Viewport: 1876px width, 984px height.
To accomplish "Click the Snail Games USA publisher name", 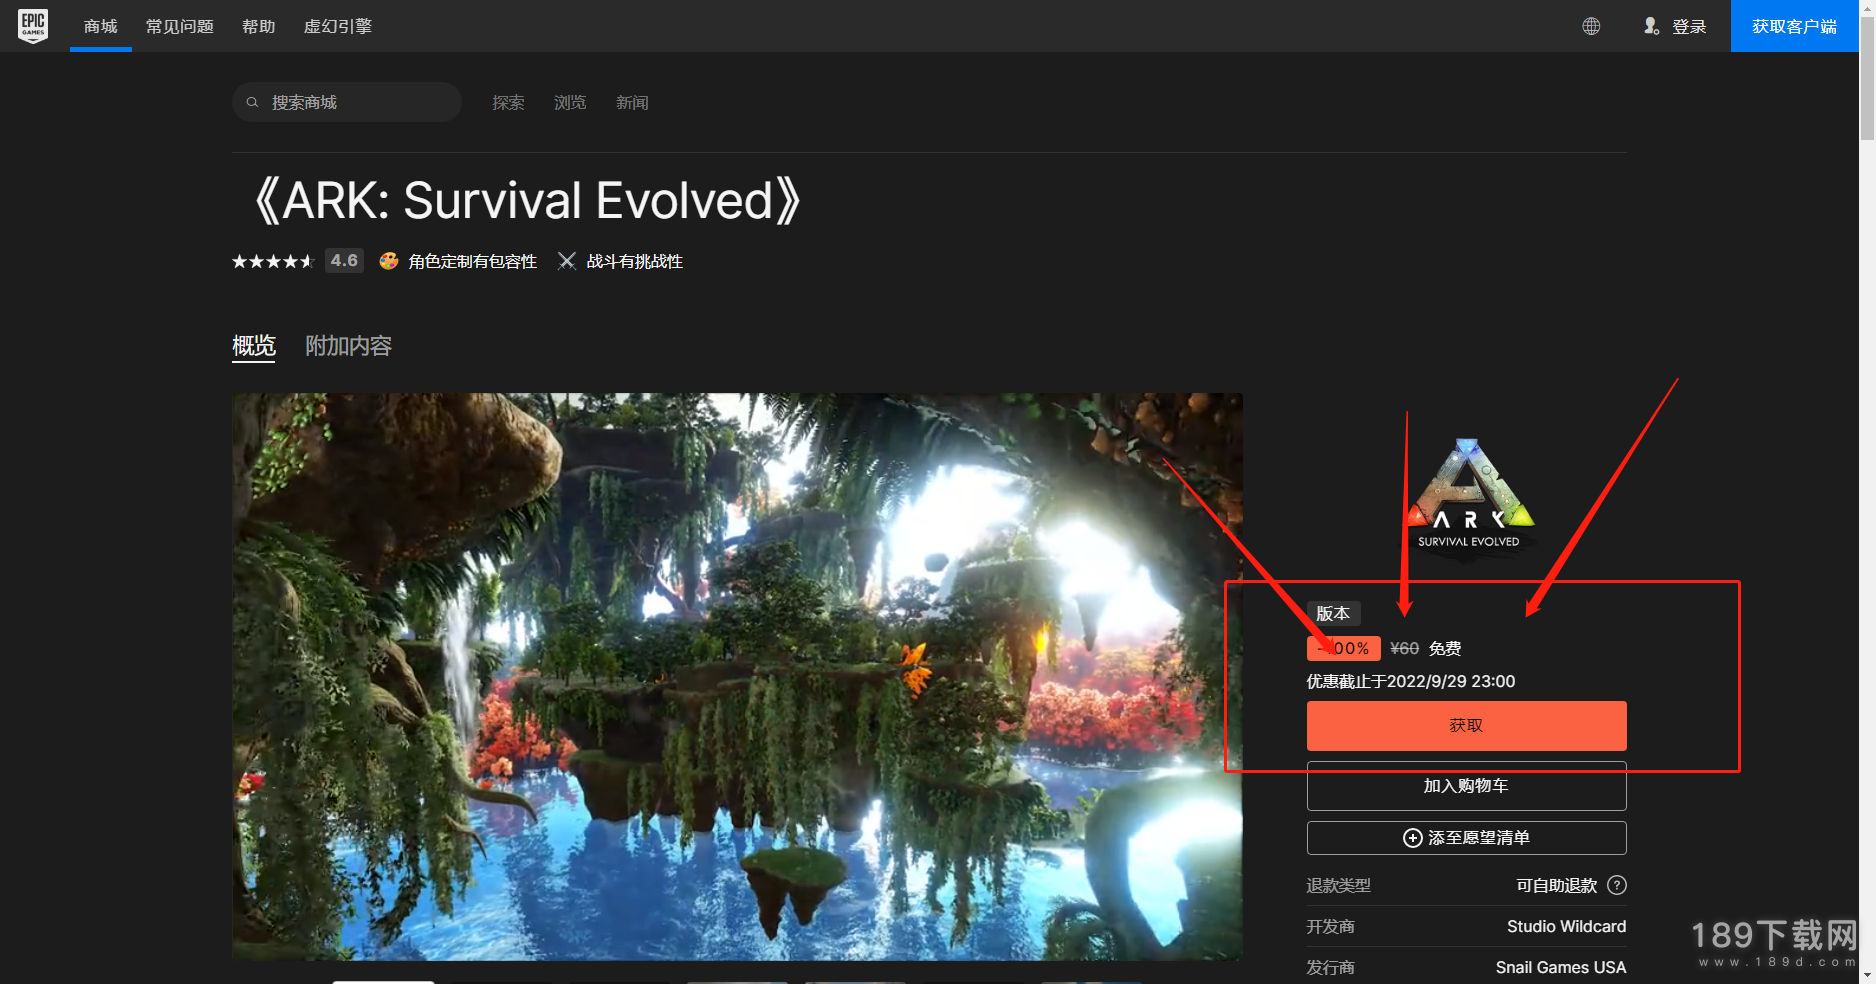I will tap(1561, 967).
